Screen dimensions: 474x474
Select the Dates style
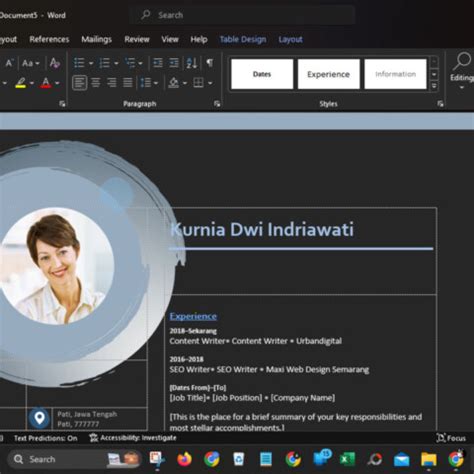262,74
